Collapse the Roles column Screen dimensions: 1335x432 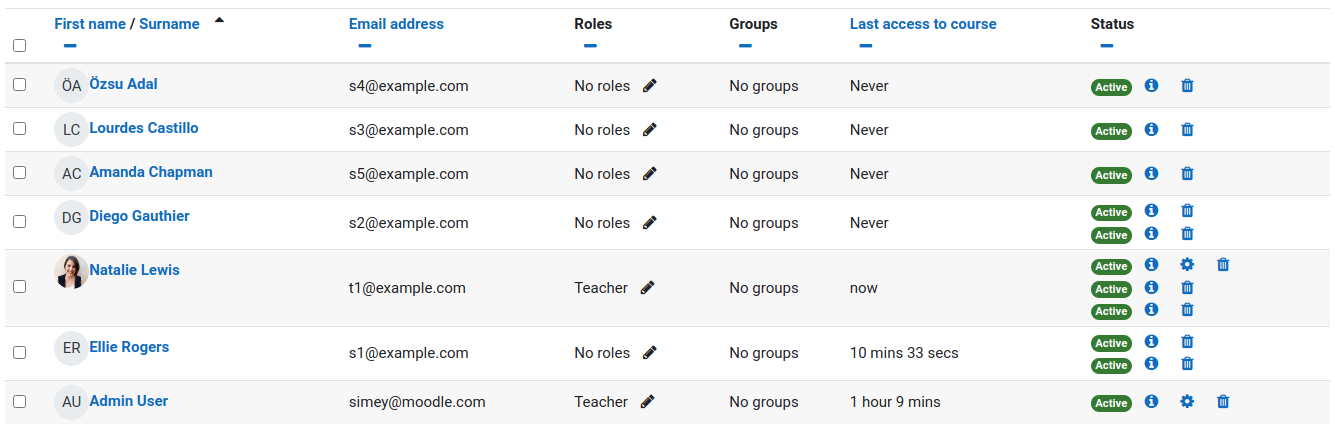[x=590, y=45]
